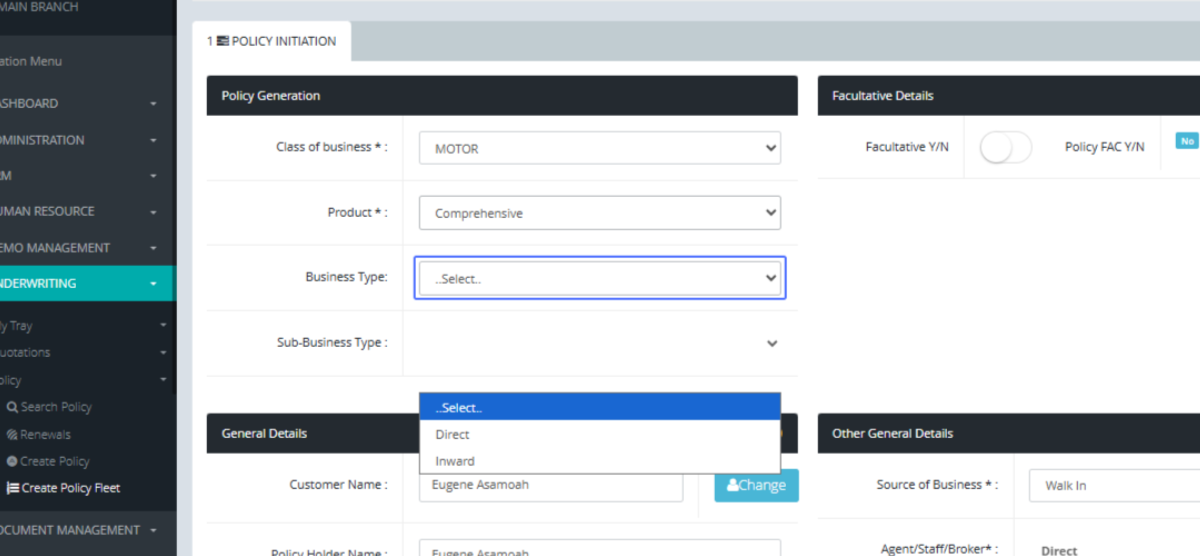
Task: Expand the Document Management menu
Action: tap(80, 530)
